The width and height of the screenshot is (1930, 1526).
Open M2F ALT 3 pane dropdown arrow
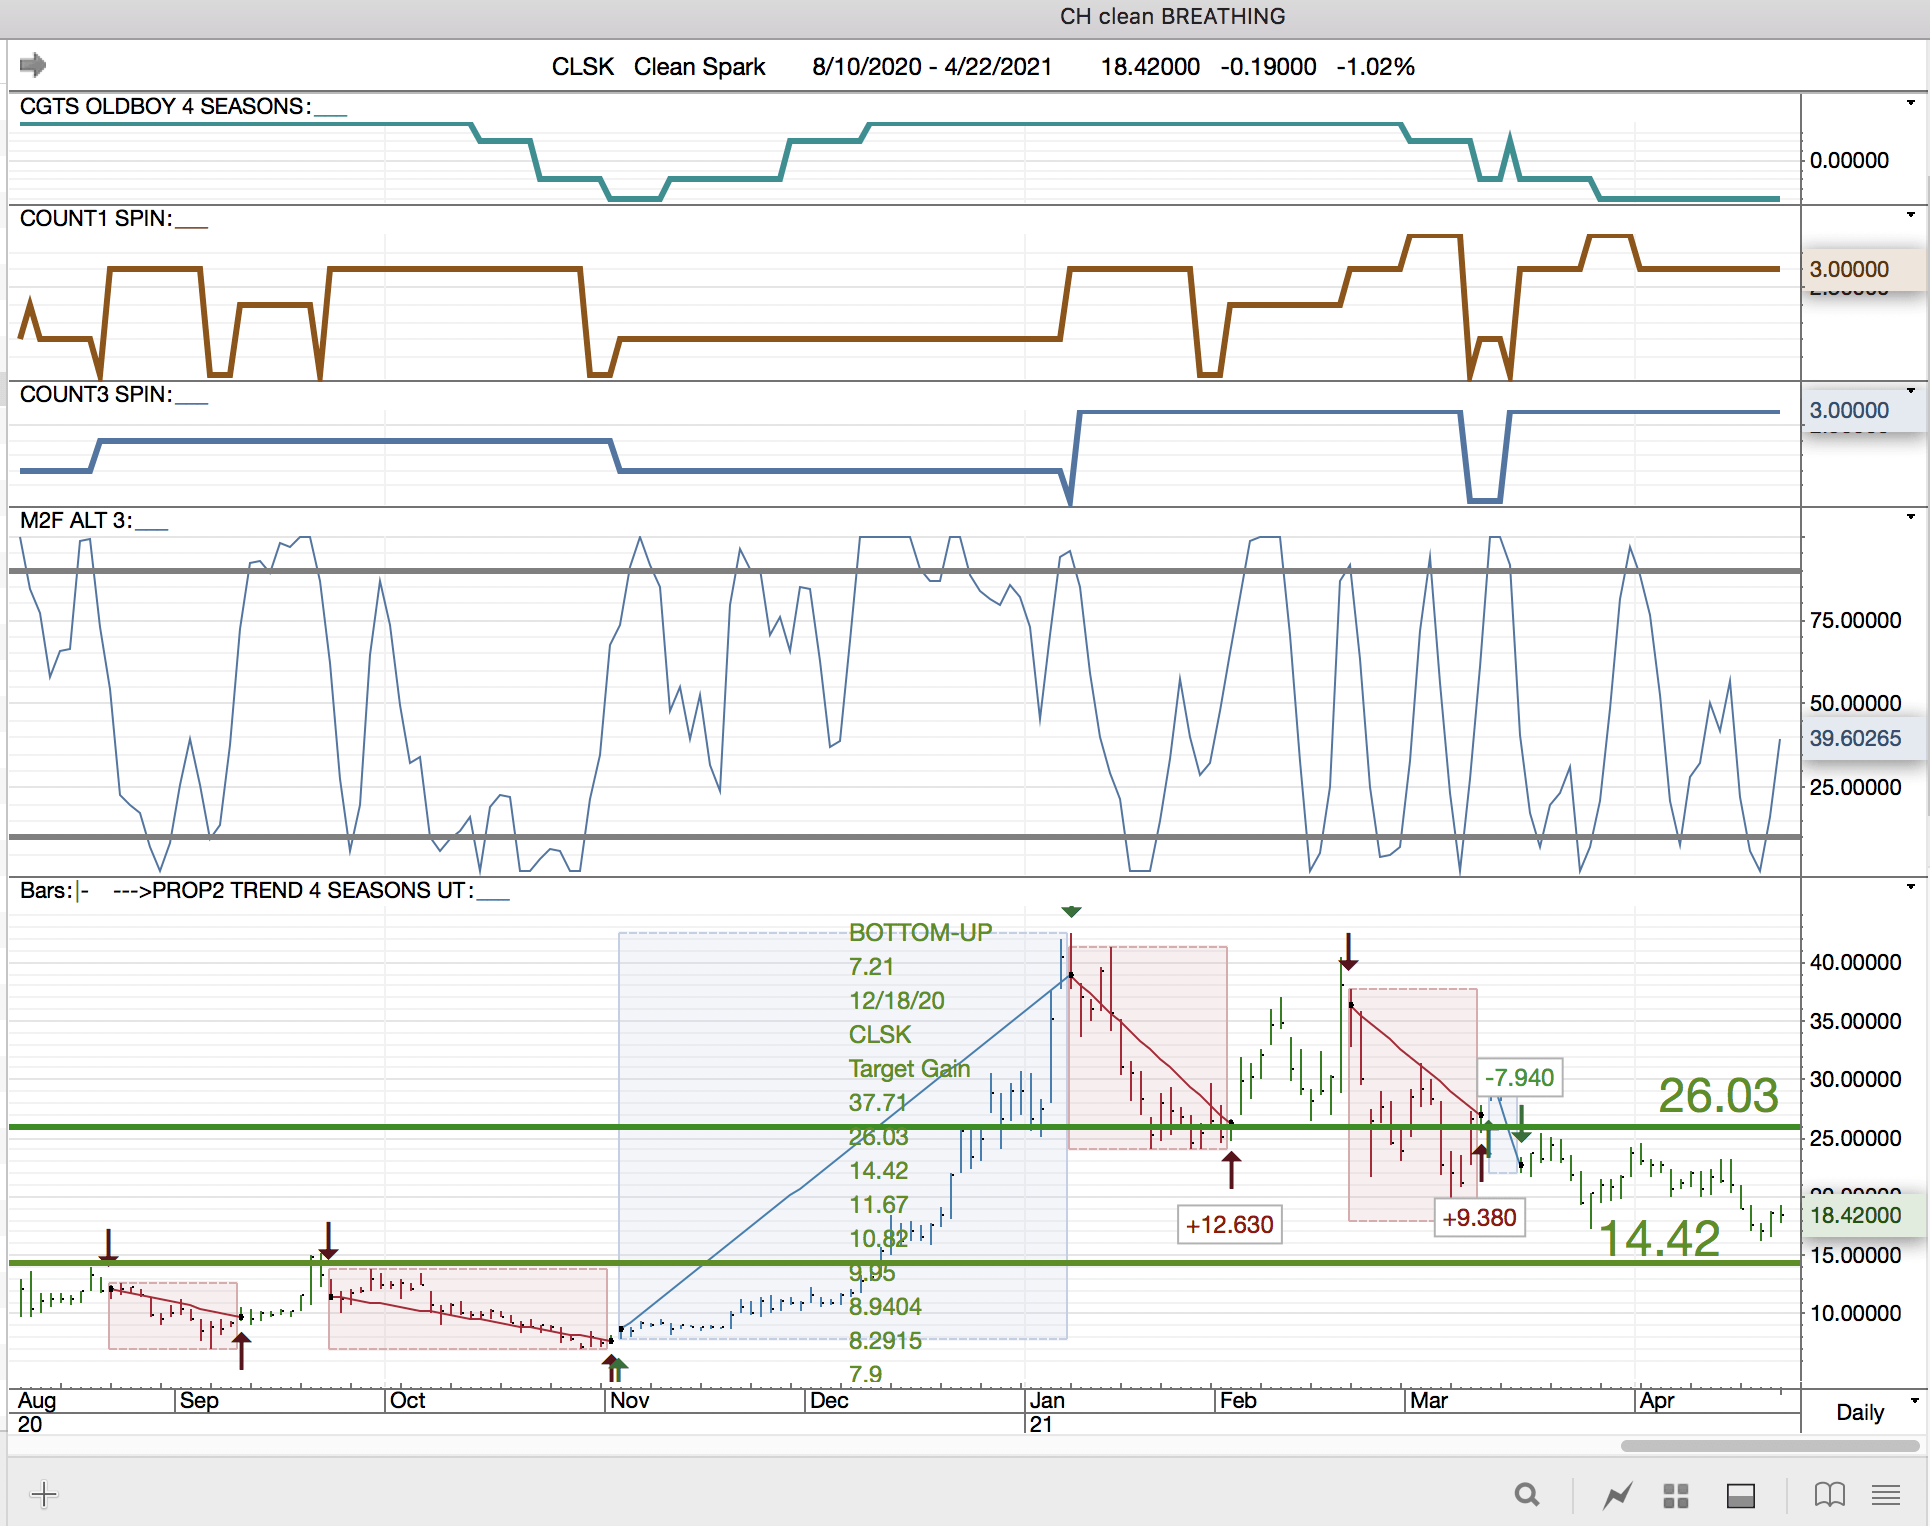1910,517
